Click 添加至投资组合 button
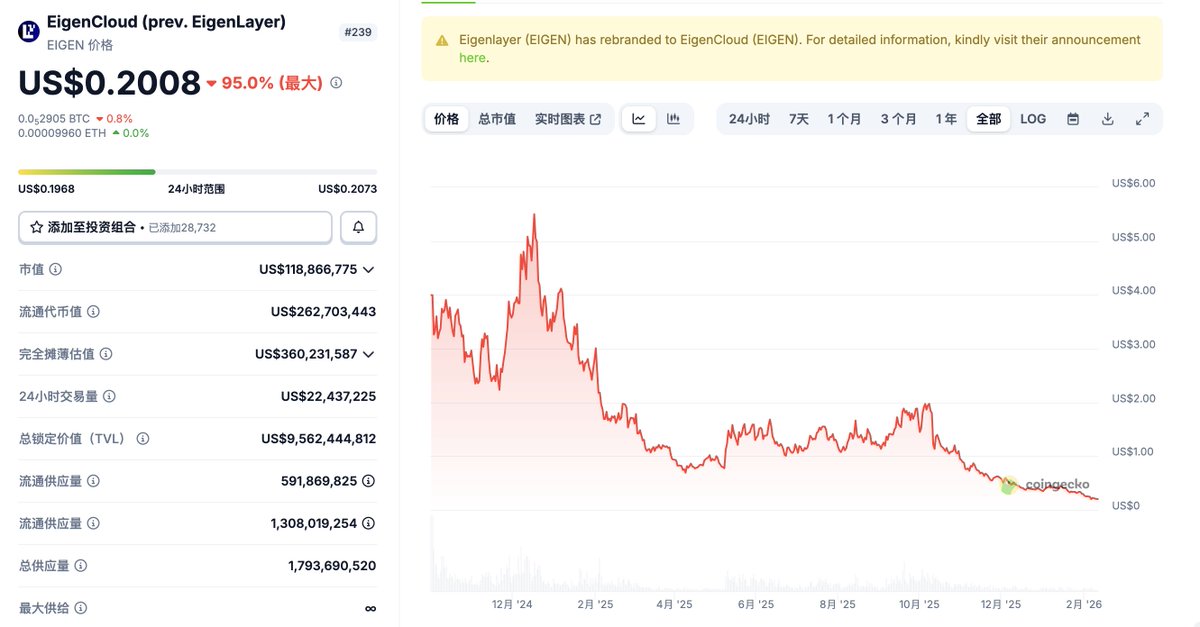 tap(175, 227)
